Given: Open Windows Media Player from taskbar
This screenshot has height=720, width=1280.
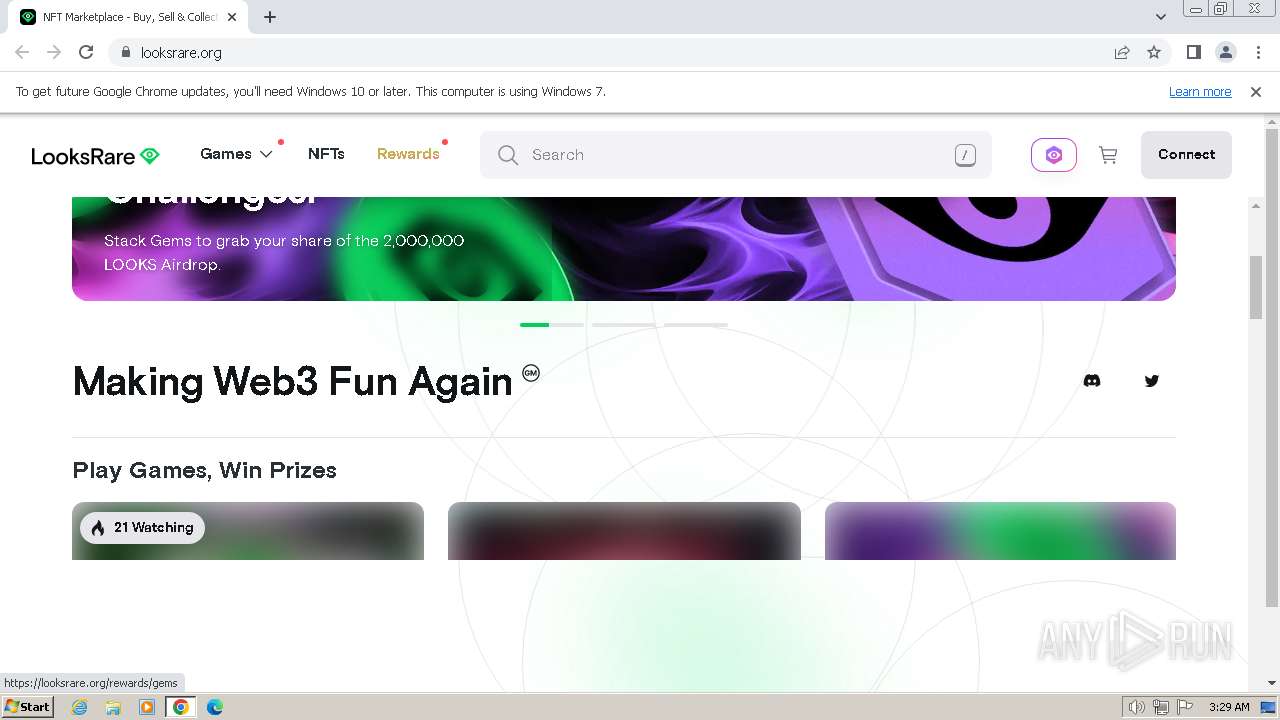Looking at the screenshot, I should point(147,707).
